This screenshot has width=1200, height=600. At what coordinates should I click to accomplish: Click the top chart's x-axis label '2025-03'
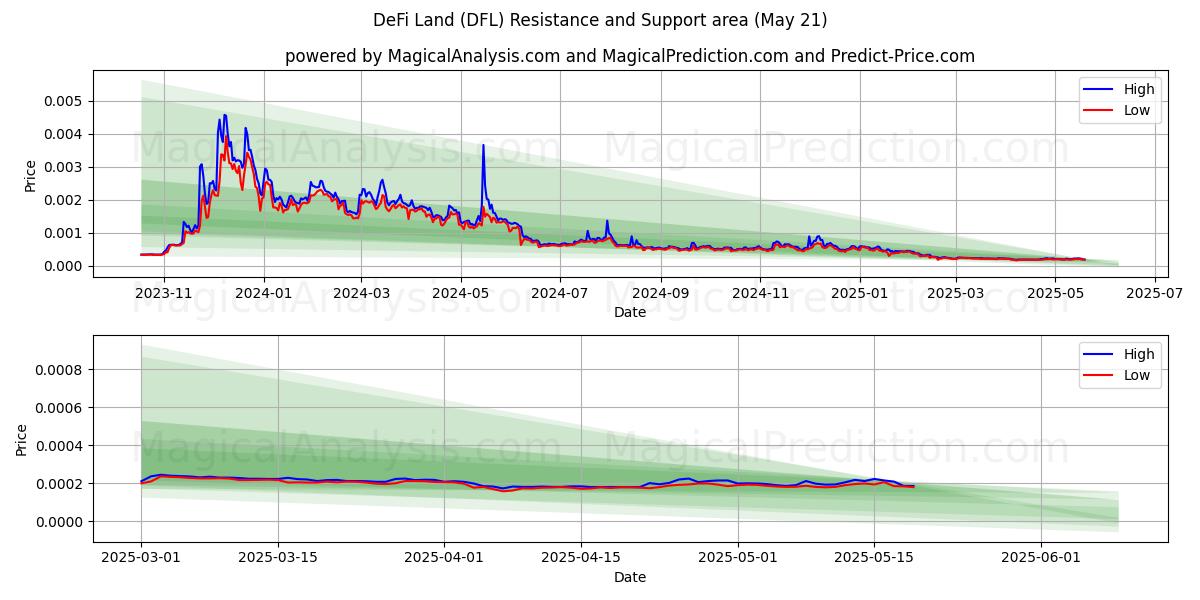[x=955, y=293]
